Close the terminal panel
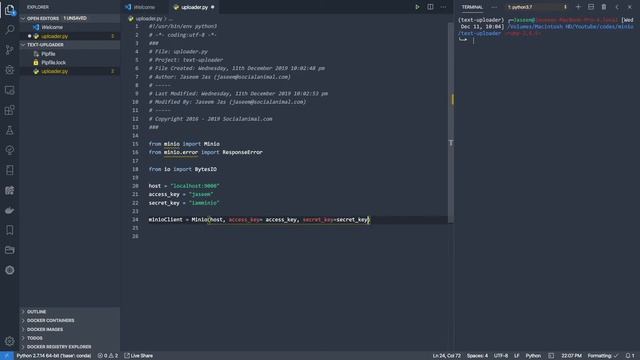Viewport: 640px width, 360px height. tap(630, 7)
